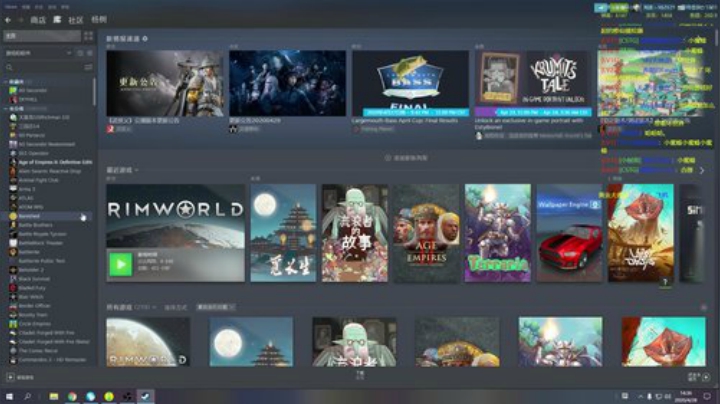Click the library search field

44,67
